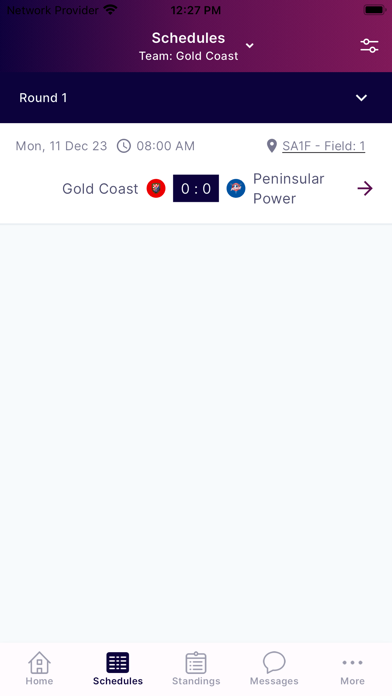Switch to the Standings tab label
The image size is (392, 696).
[196, 681]
